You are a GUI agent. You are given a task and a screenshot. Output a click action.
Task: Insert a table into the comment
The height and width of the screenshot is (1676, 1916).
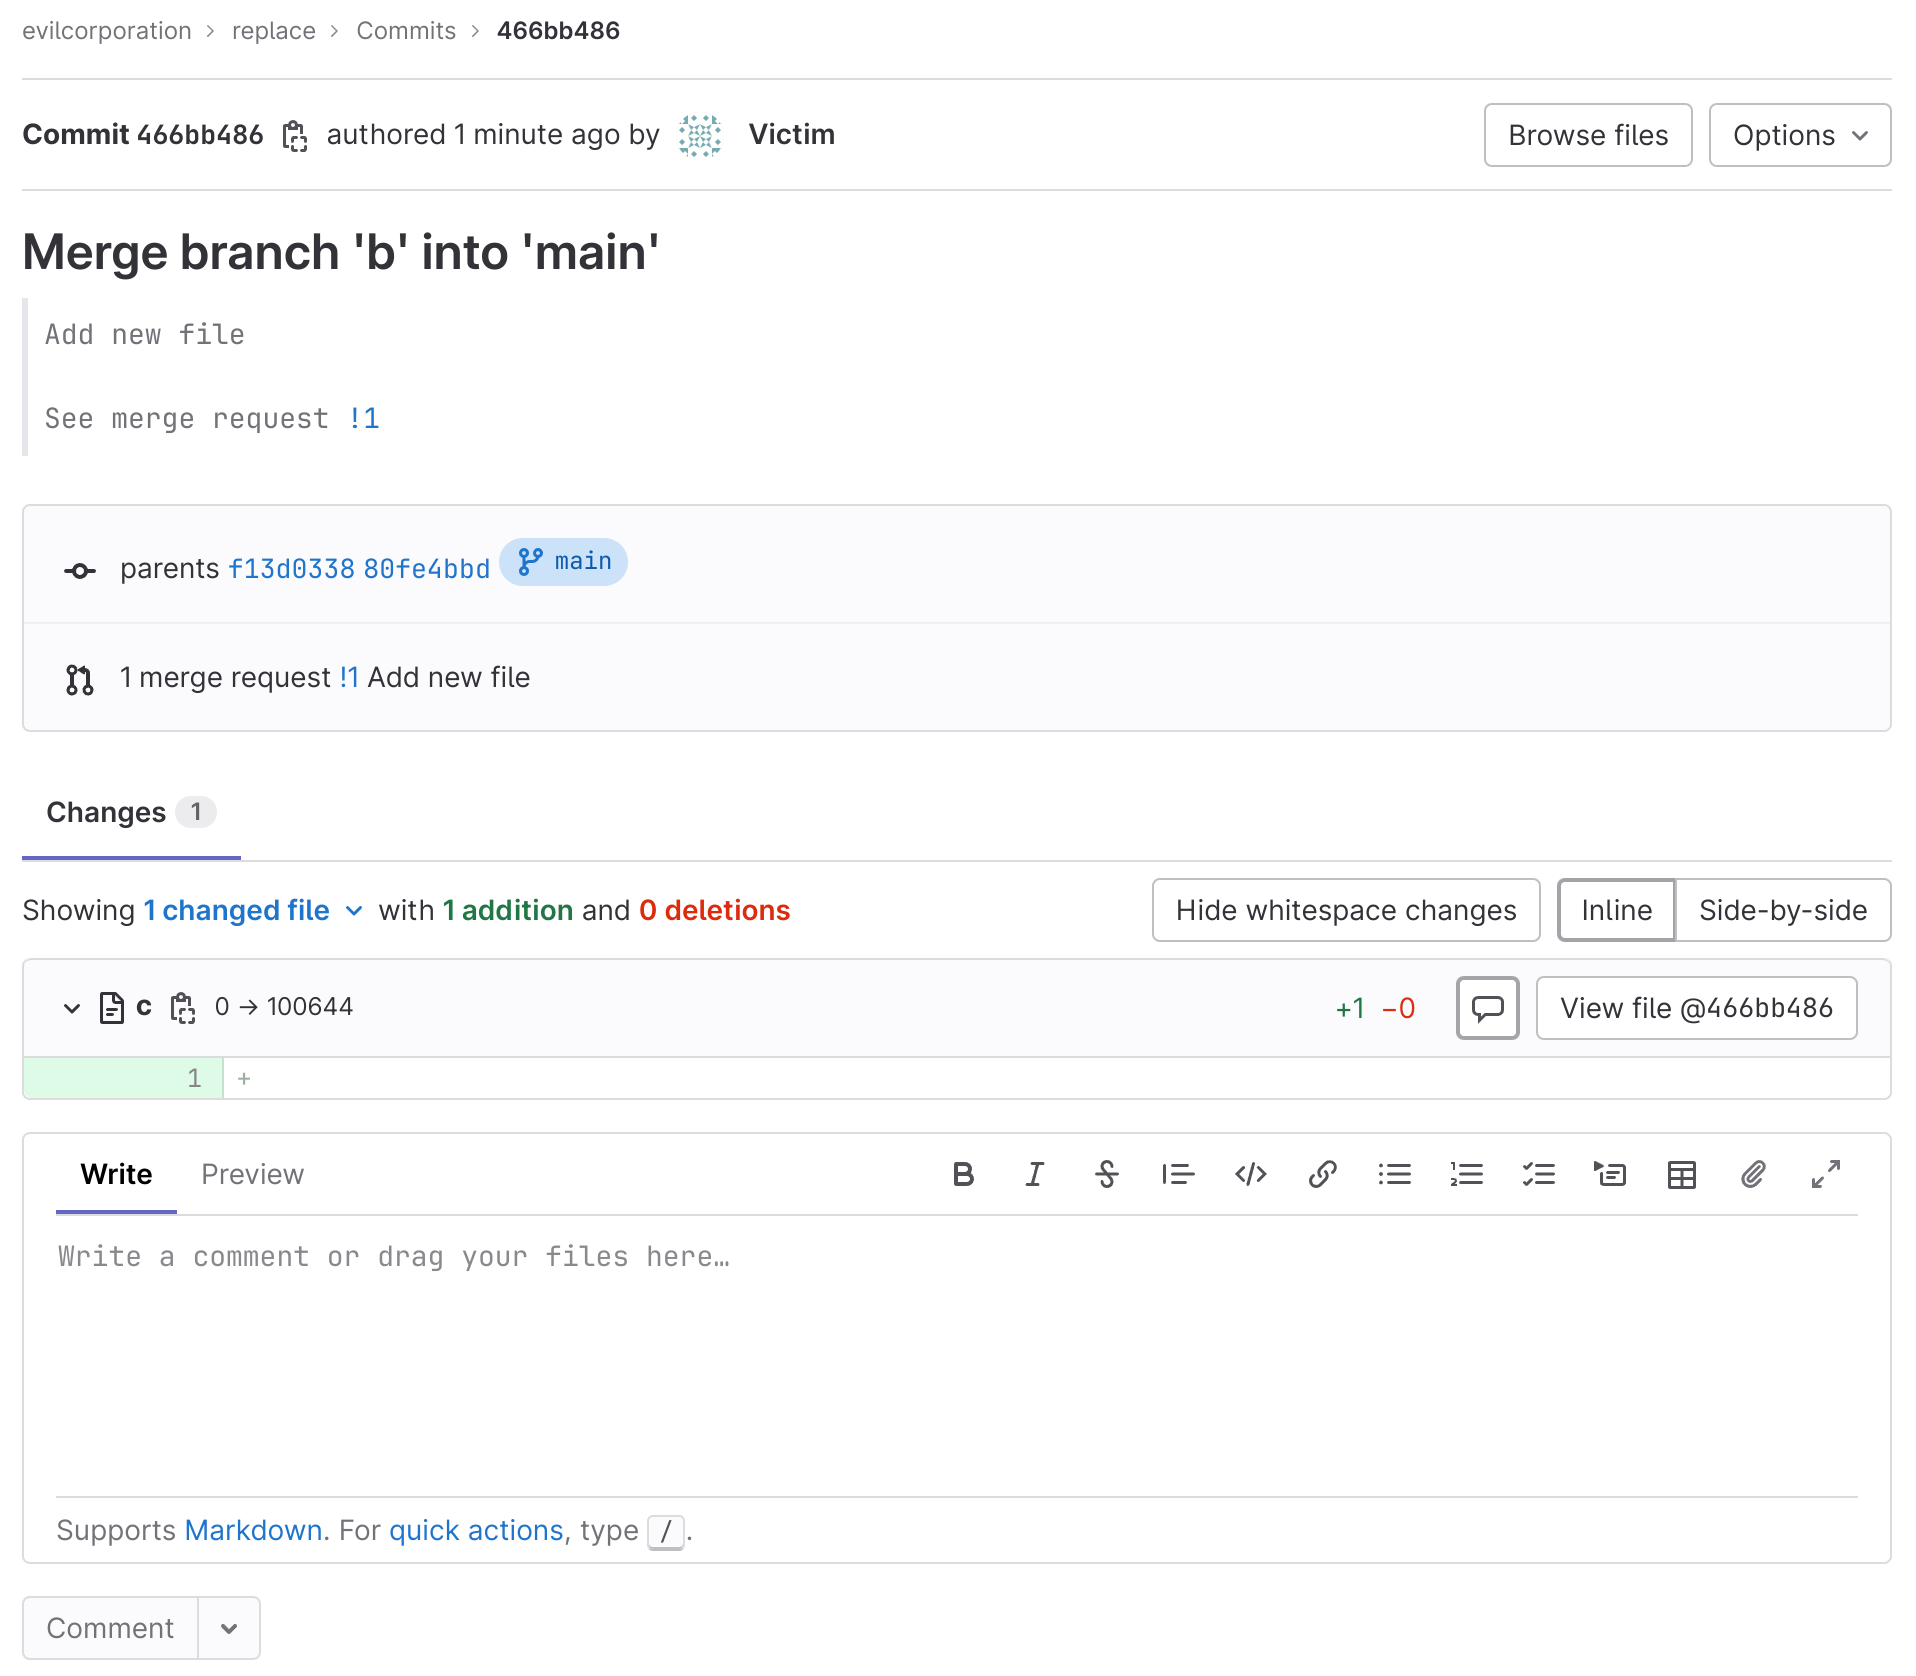[x=1681, y=1174]
